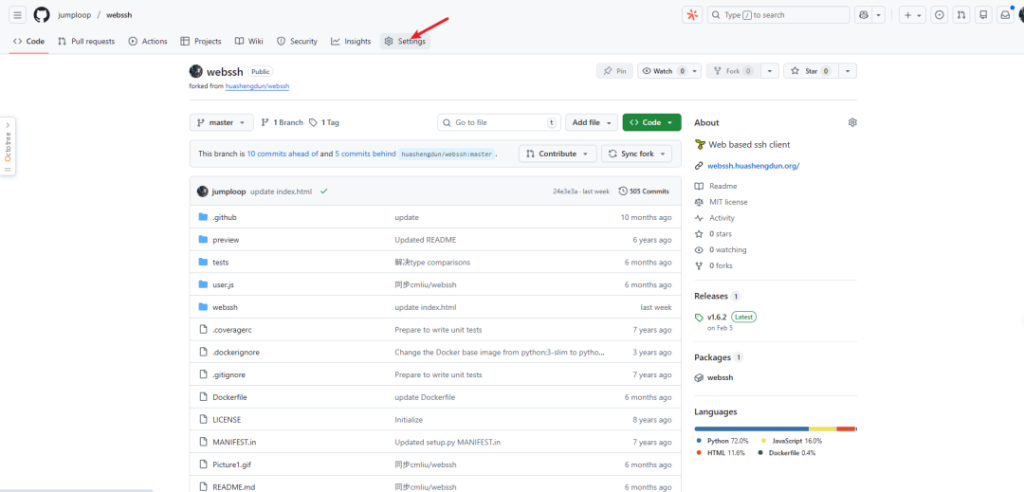Viewport: 1024px width, 492px height.
Task: Open the Security tab
Action: click(297, 41)
